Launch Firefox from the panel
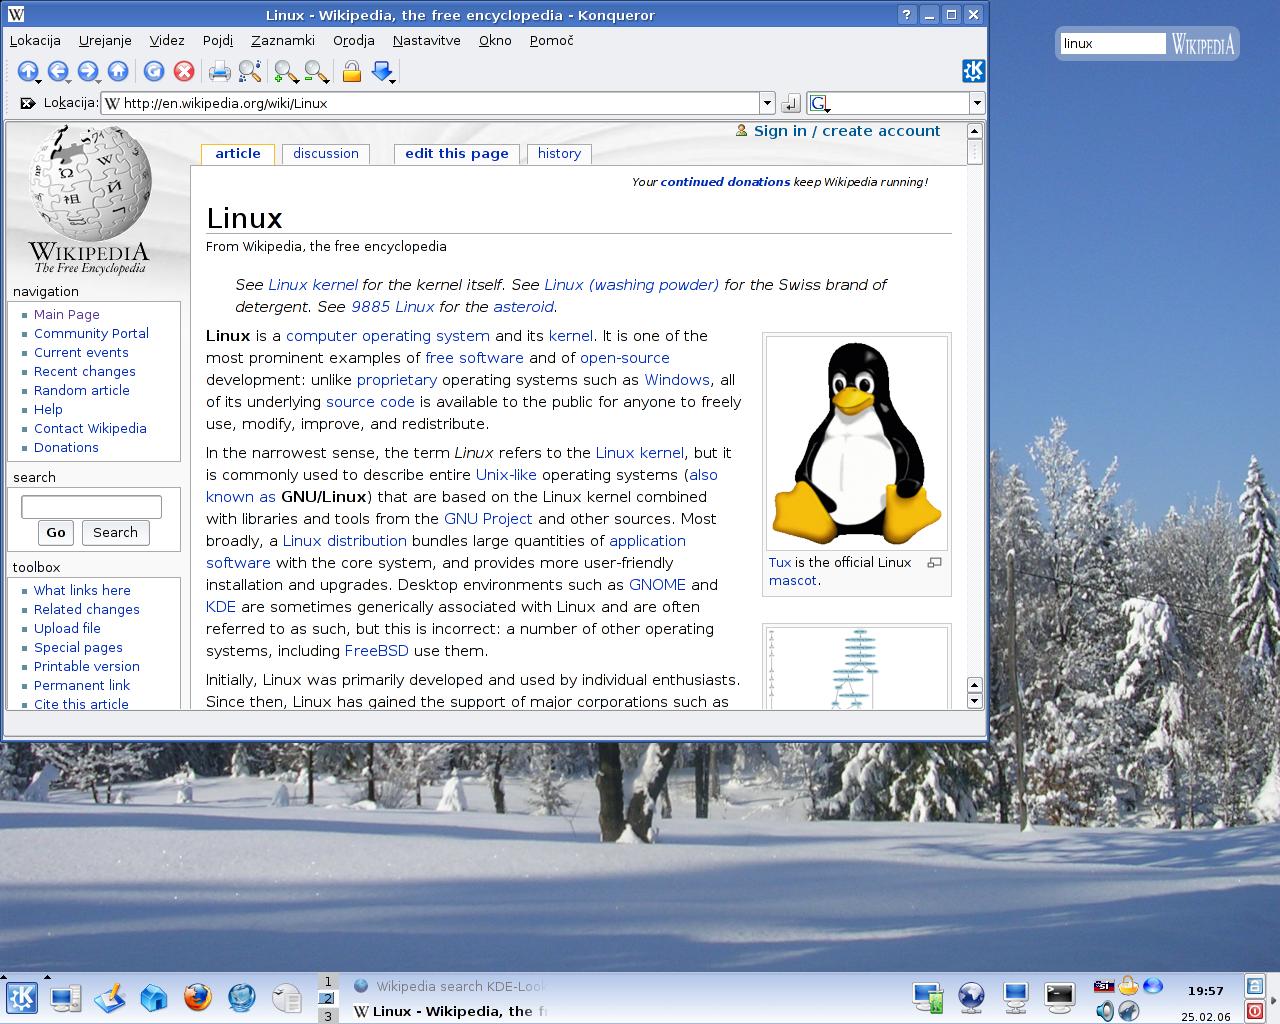 (x=198, y=997)
